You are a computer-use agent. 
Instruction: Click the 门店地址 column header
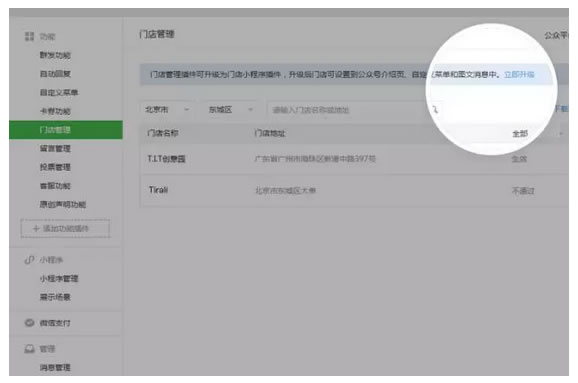[x=269, y=133]
